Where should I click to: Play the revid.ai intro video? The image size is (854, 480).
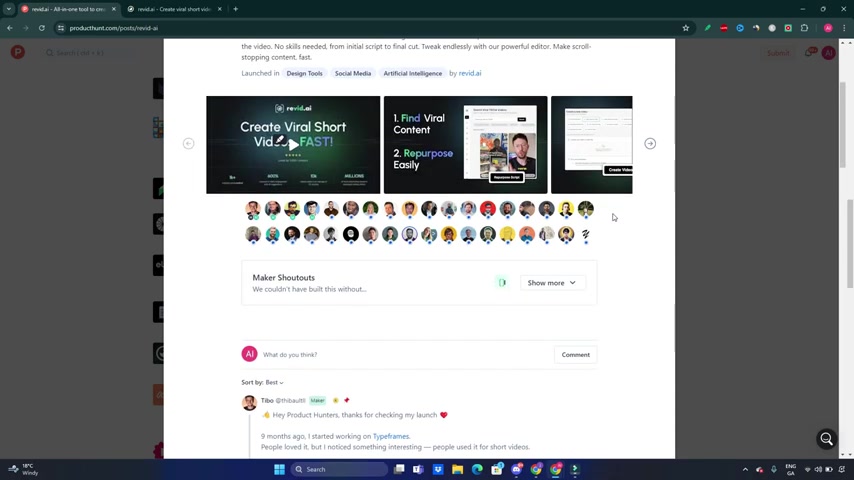(293, 144)
